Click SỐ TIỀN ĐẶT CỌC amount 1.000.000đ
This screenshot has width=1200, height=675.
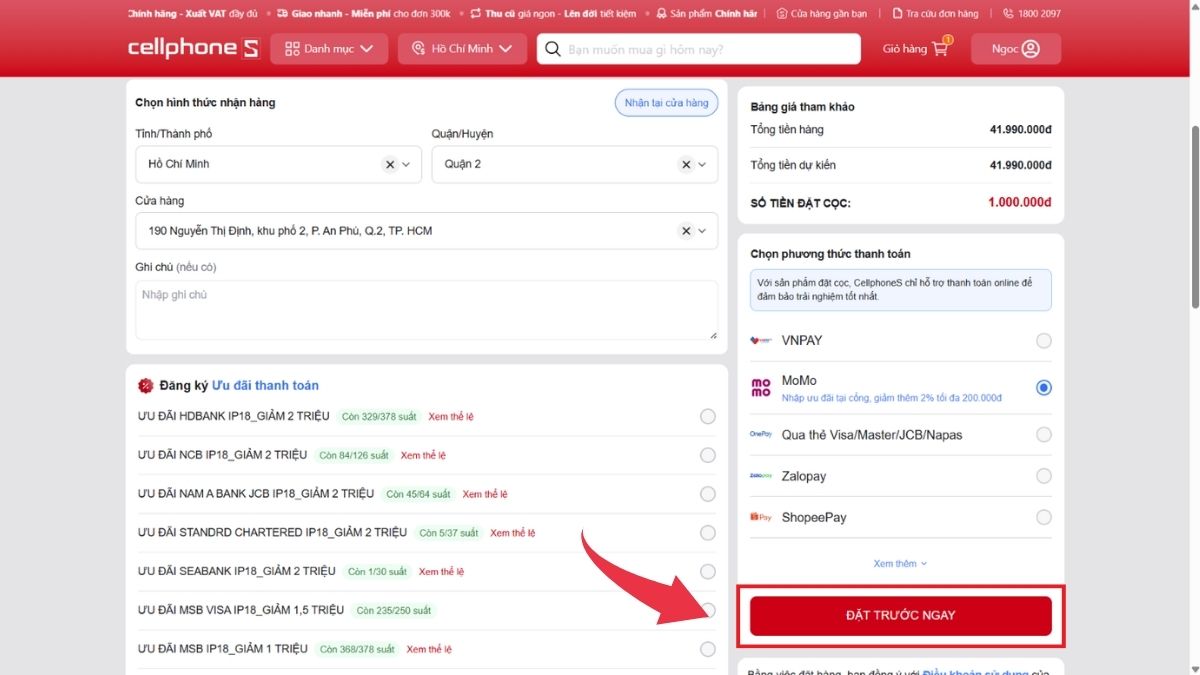click(1019, 202)
